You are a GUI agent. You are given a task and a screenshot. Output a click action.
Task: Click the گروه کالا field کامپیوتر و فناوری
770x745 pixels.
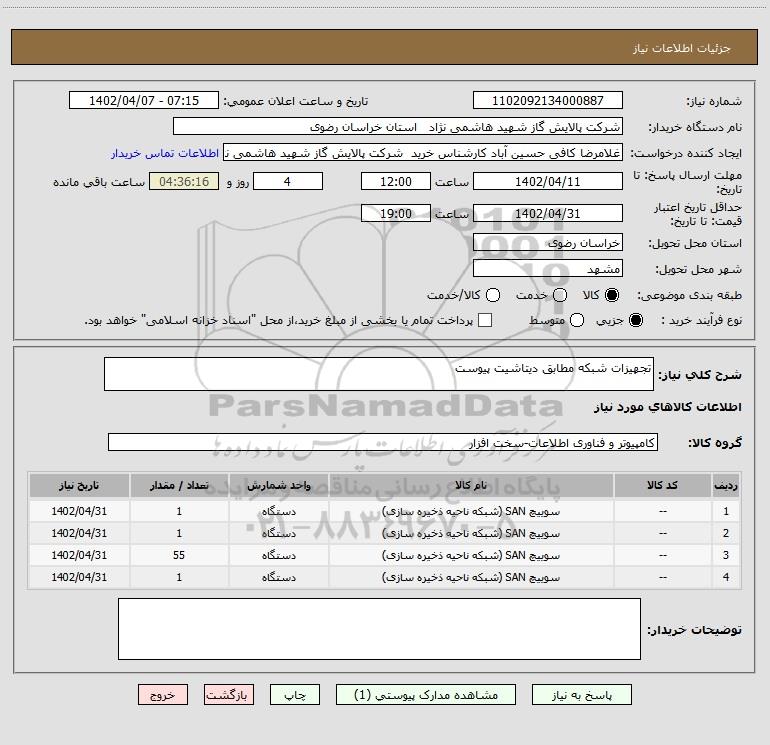(x=383, y=442)
